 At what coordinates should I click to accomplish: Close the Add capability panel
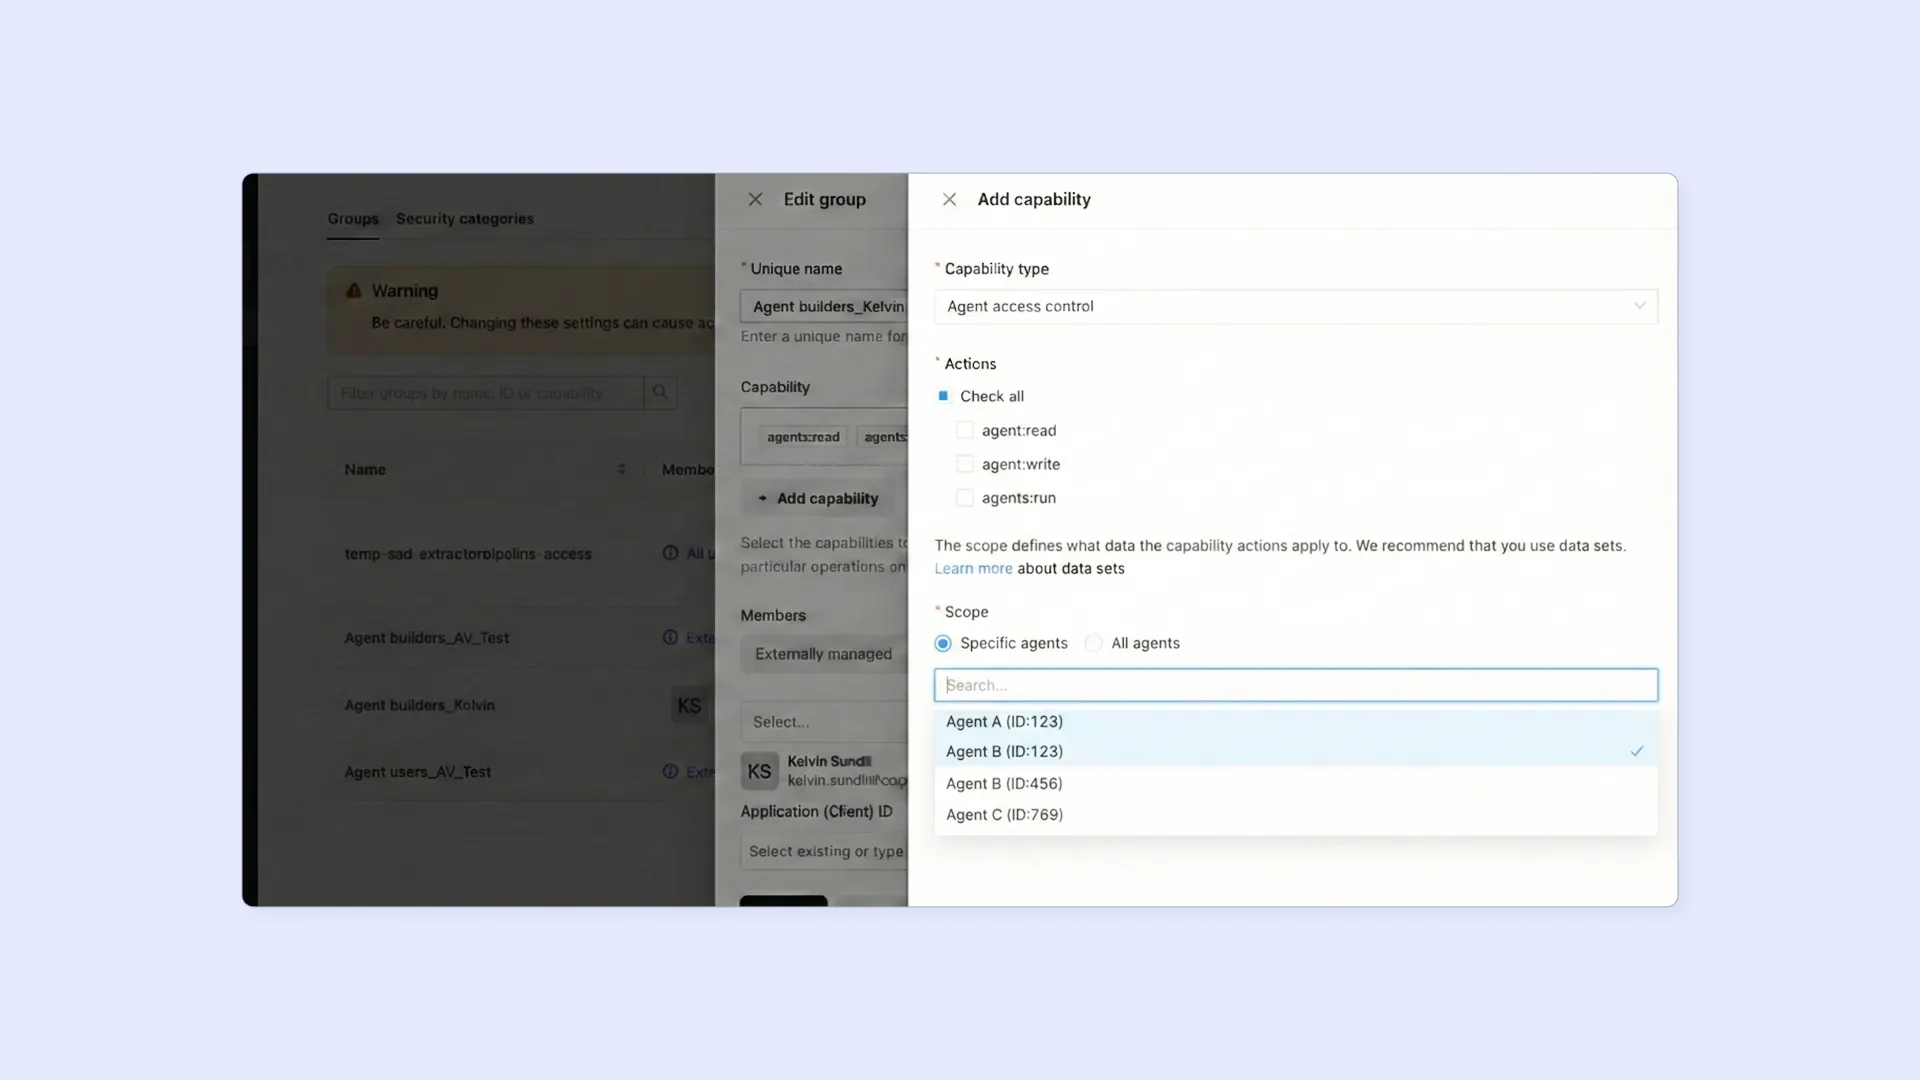tap(949, 199)
